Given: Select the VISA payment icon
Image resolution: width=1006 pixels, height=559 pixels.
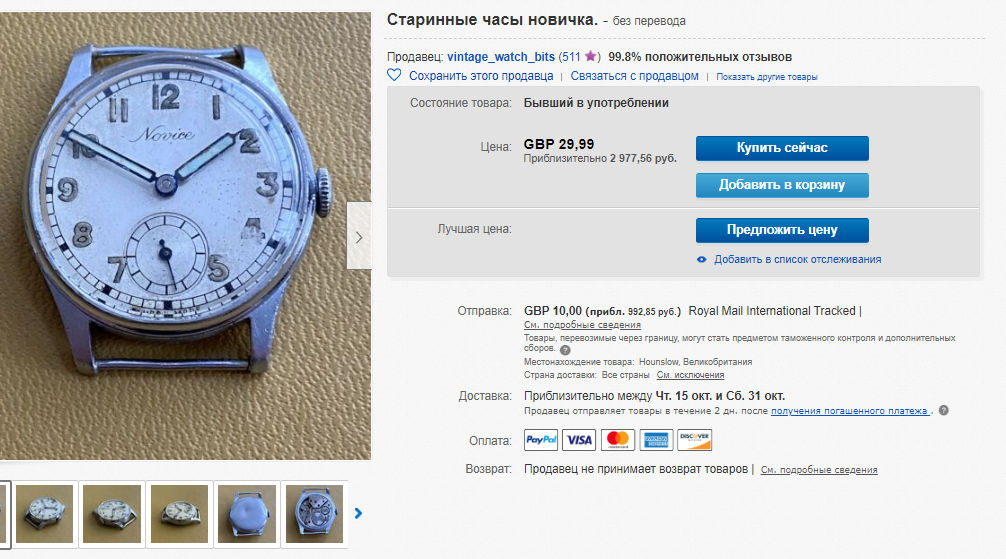Looking at the screenshot, I should click(x=579, y=440).
